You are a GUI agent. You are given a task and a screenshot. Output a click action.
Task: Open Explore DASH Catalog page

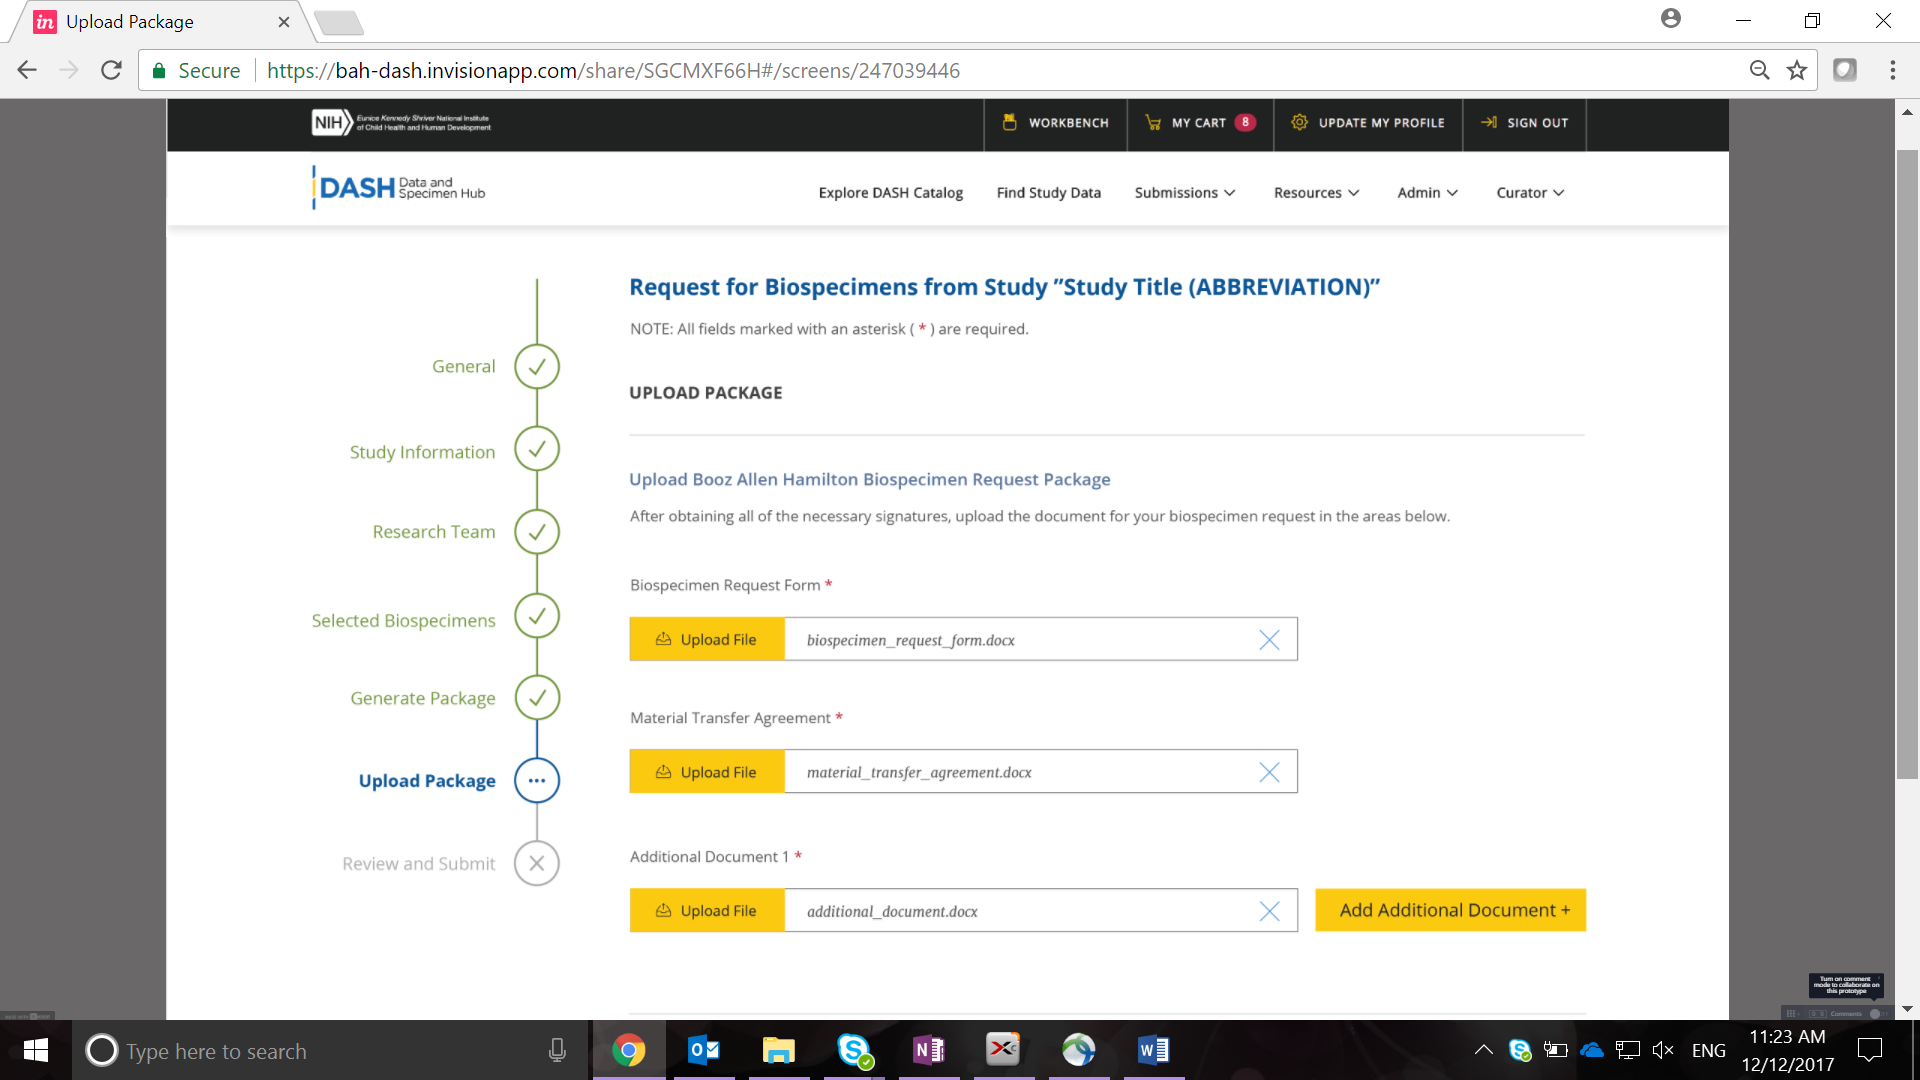[890, 193]
